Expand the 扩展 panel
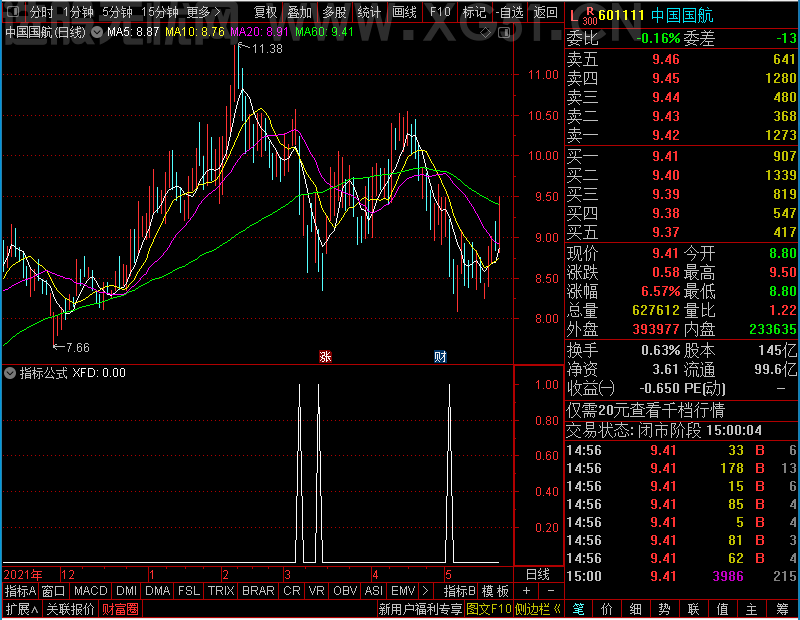The image size is (800, 620). click(21, 609)
